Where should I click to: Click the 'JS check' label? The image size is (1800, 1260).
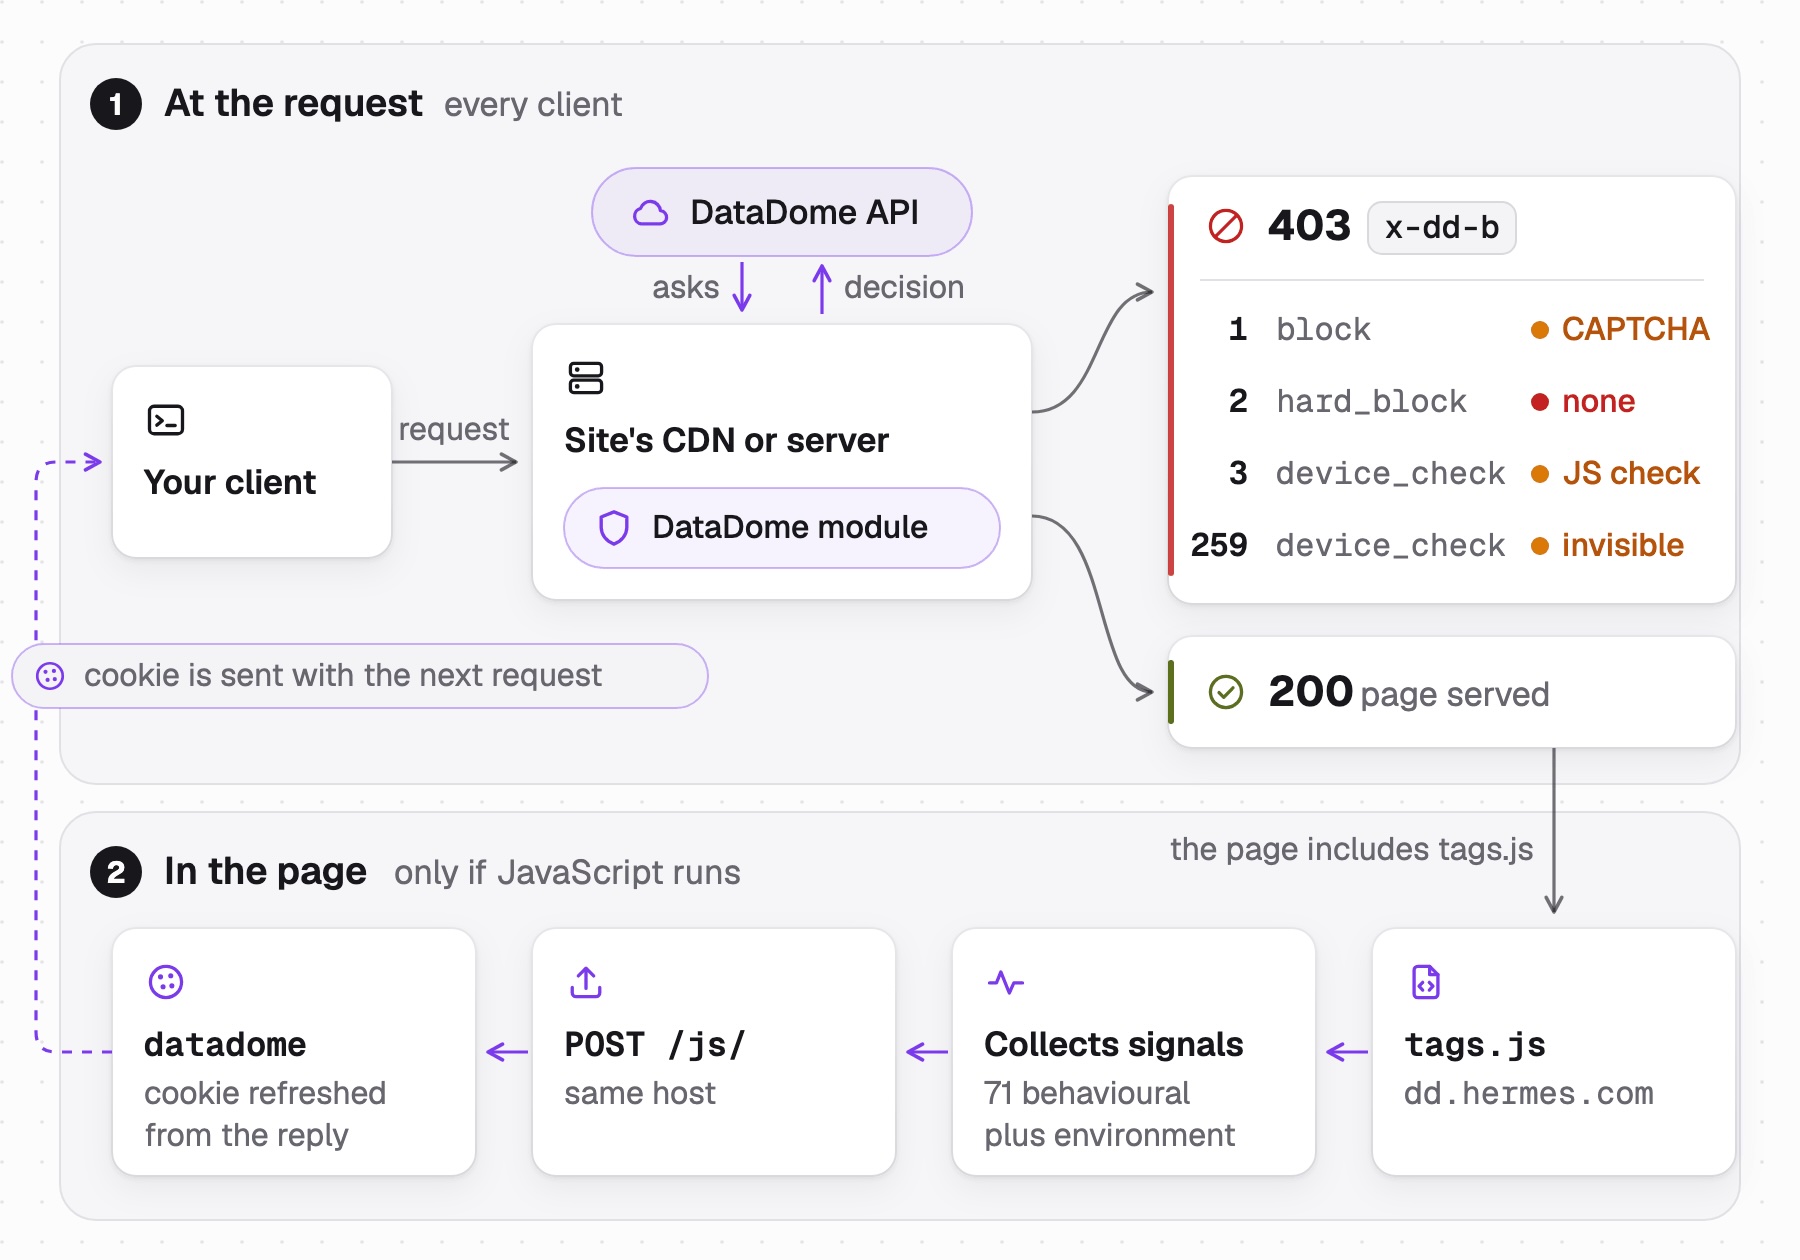click(x=1631, y=474)
